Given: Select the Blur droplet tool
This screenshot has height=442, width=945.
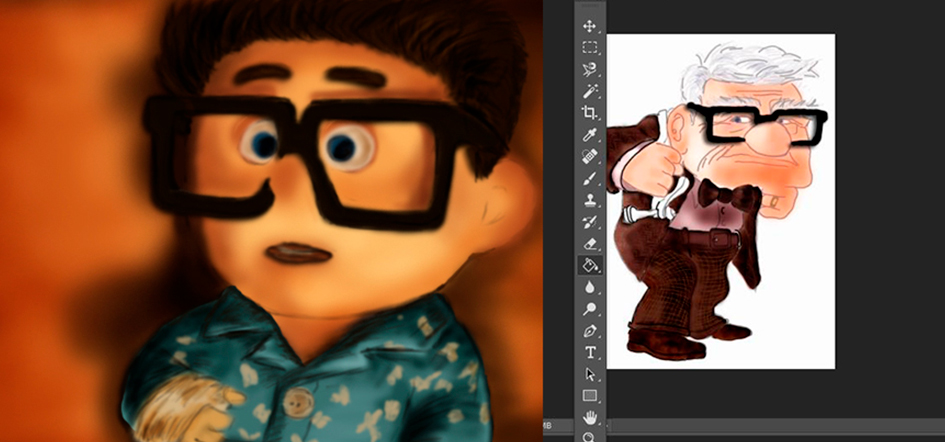Looking at the screenshot, I should (x=589, y=287).
